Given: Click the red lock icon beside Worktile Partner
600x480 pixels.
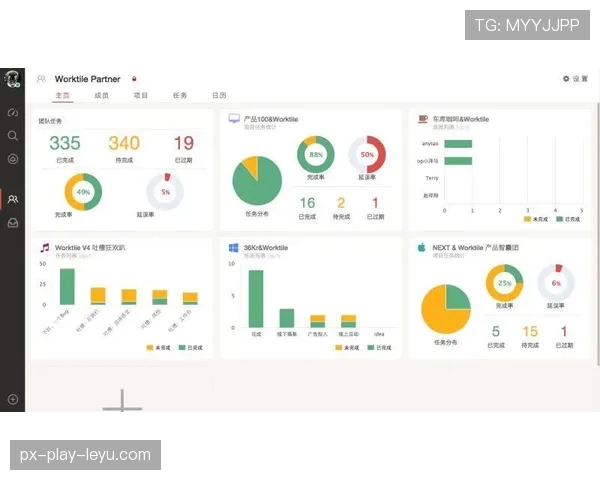Looking at the screenshot, I should tap(134, 79).
